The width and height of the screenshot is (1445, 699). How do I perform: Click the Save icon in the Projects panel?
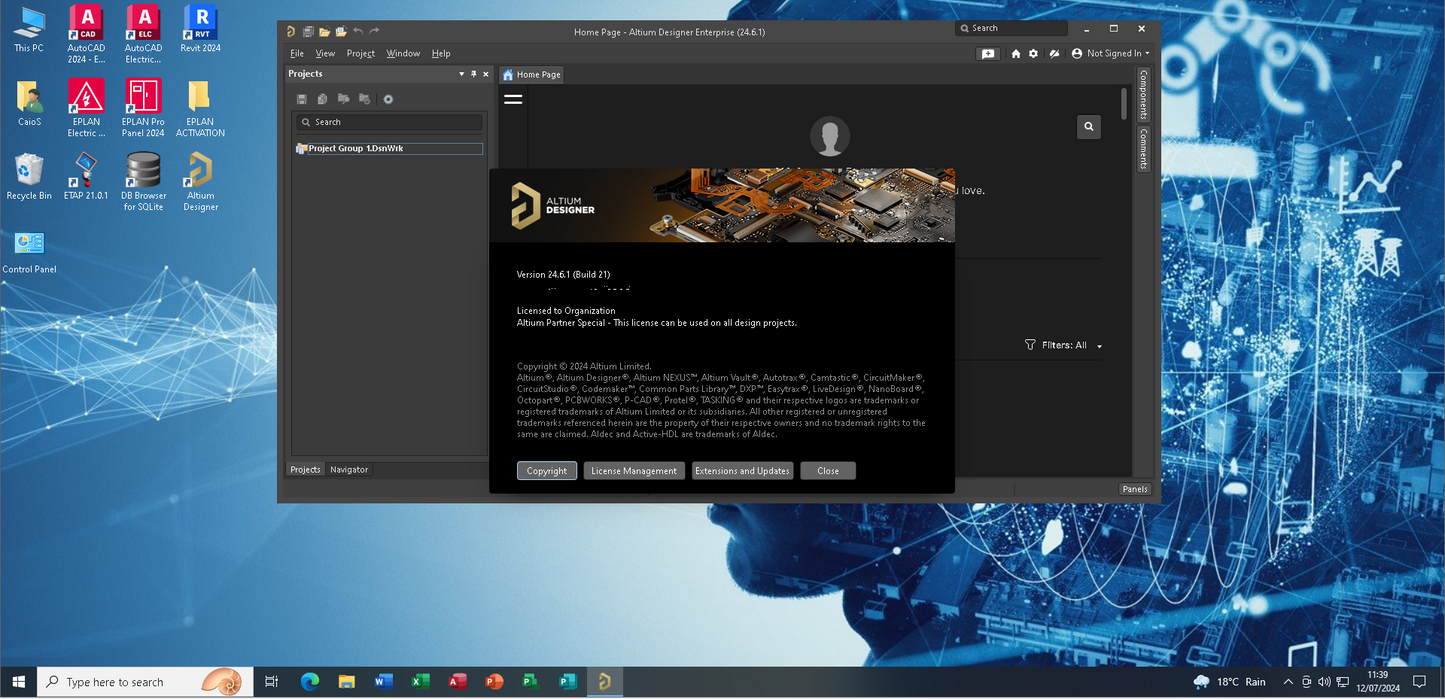[x=301, y=99]
